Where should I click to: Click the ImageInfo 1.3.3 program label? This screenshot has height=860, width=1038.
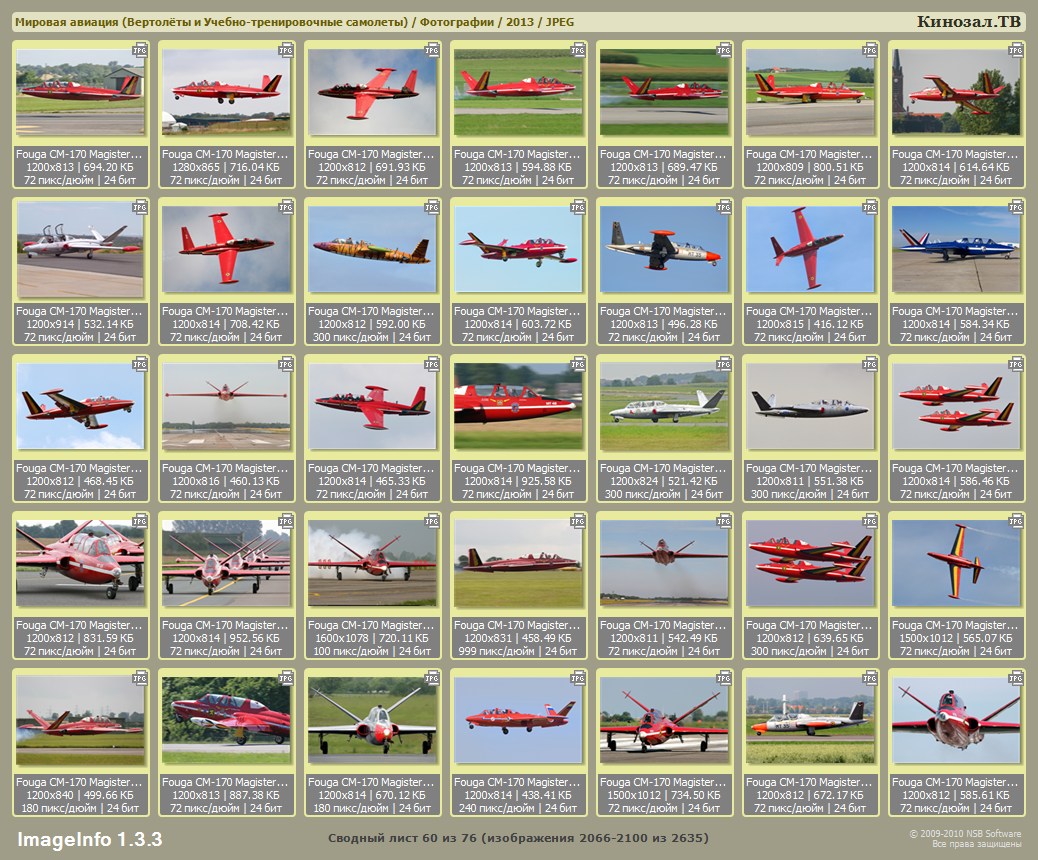89,838
